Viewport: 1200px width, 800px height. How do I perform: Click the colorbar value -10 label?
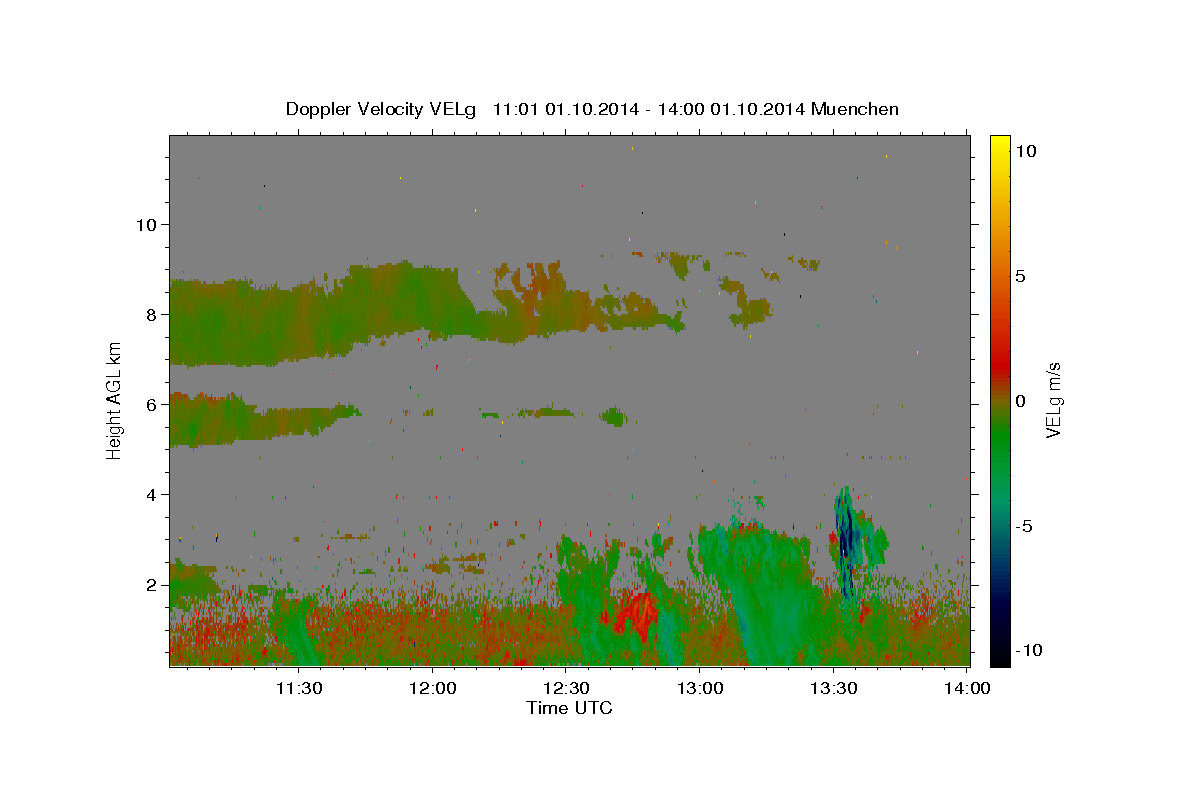point(1027,650)
